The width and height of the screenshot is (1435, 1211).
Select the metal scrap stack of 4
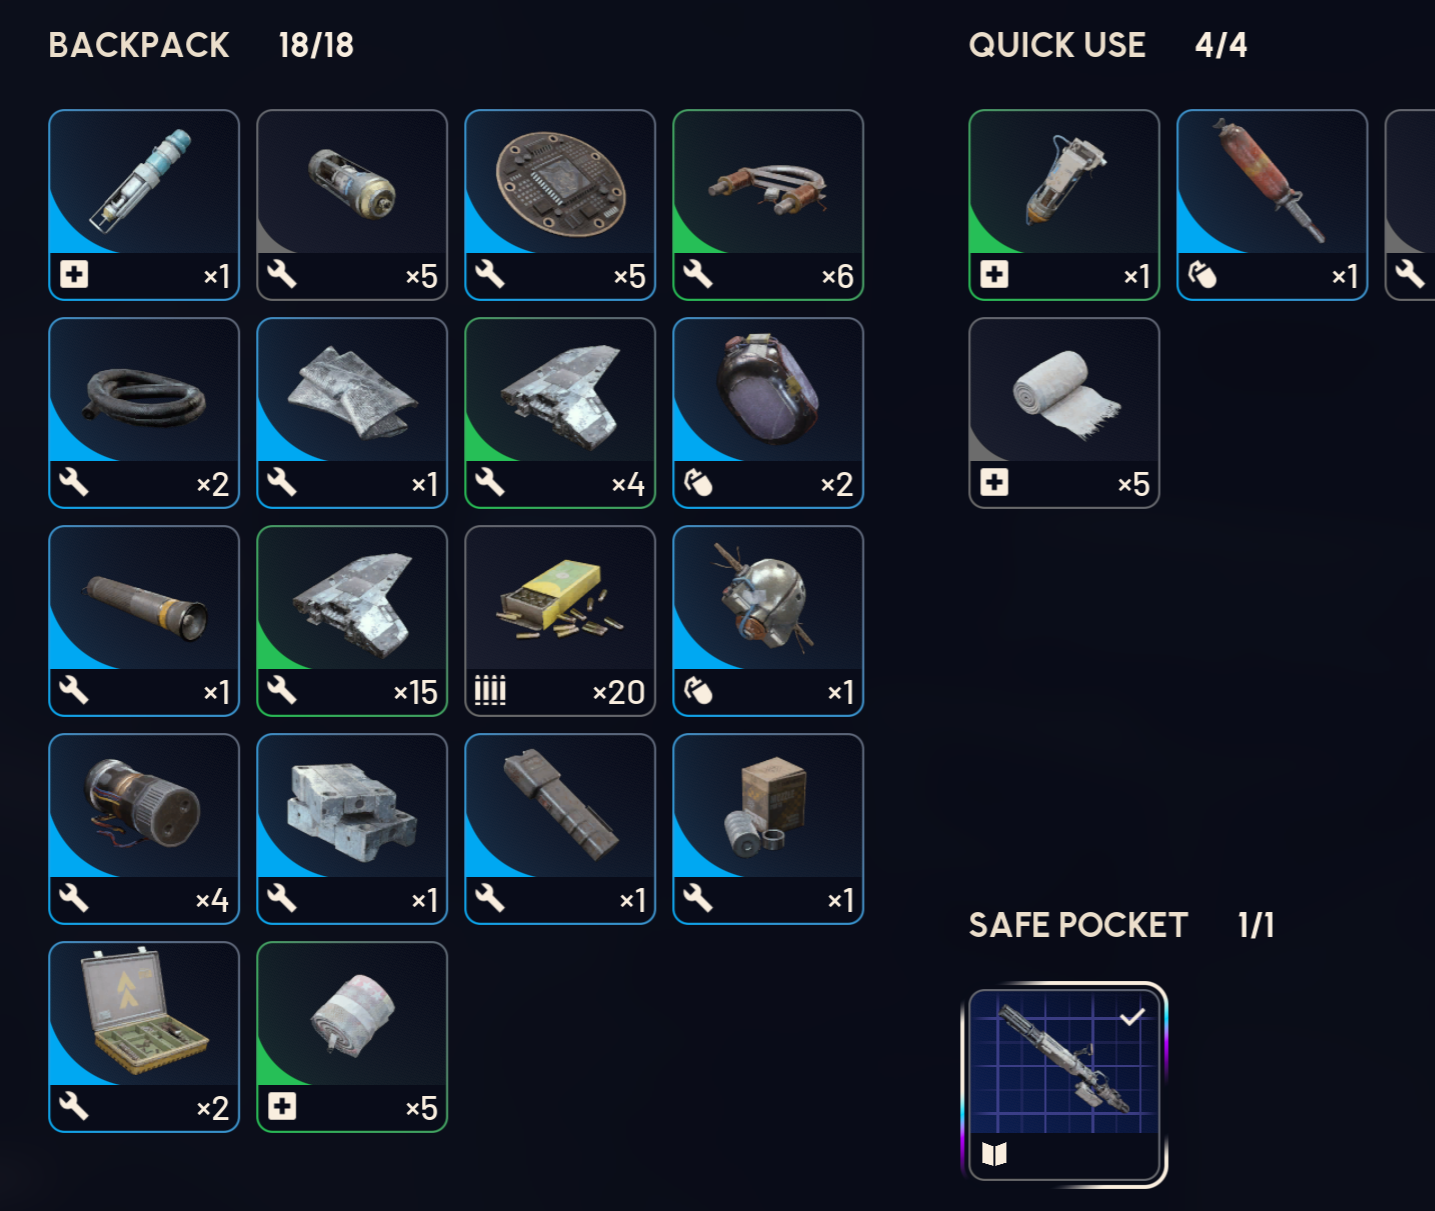coord(560,413)
